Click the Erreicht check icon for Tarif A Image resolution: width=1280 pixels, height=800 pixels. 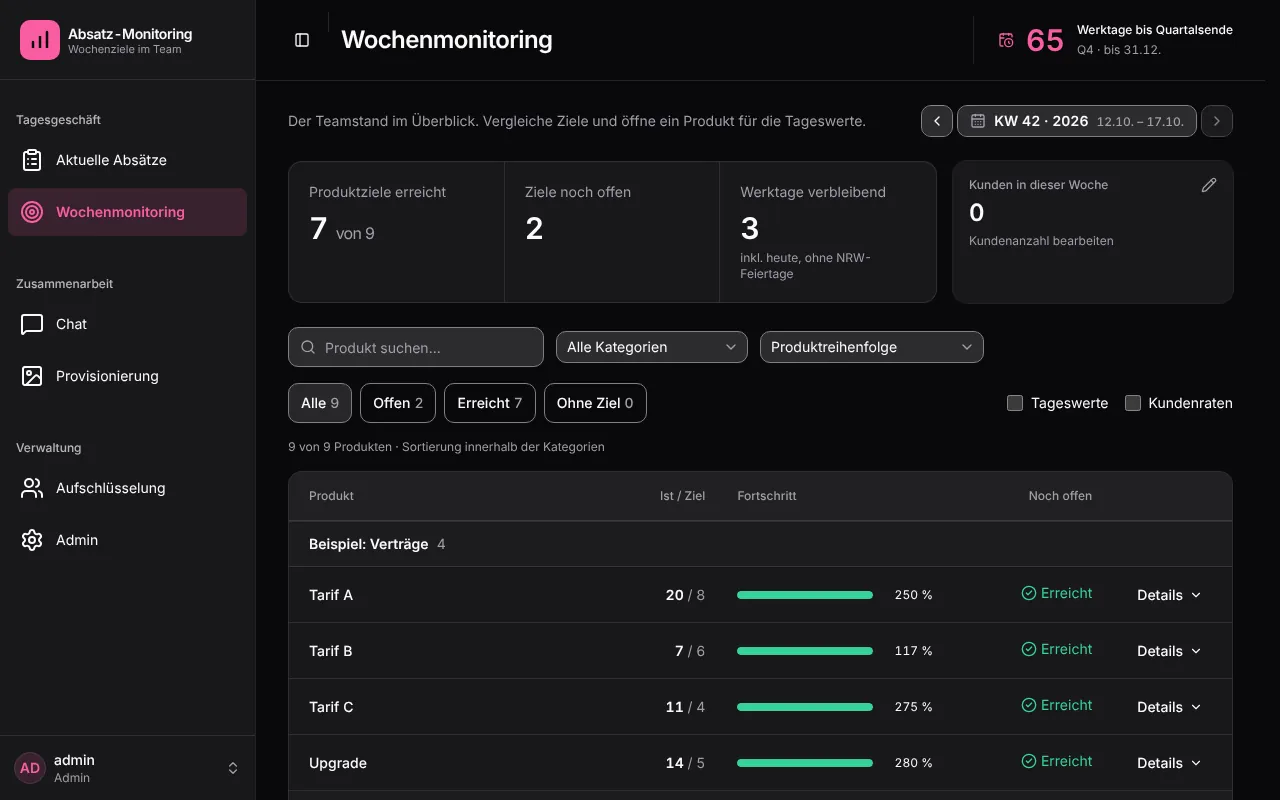(x=1028, y=594)
